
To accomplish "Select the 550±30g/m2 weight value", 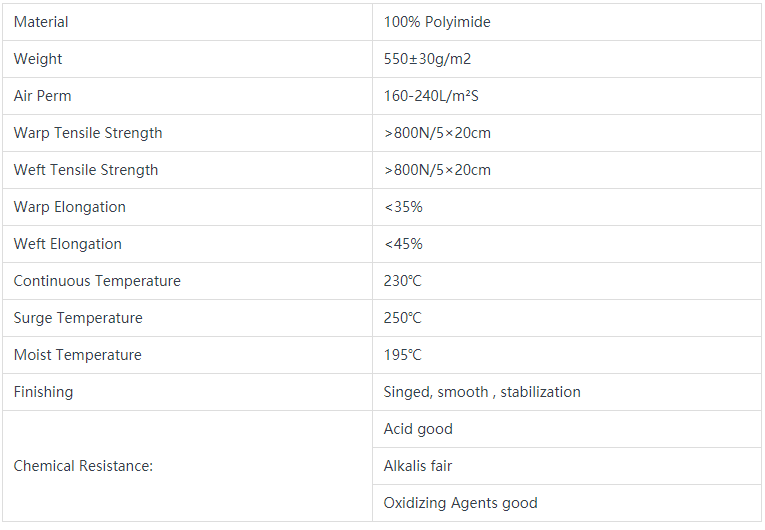I will 427,59.
